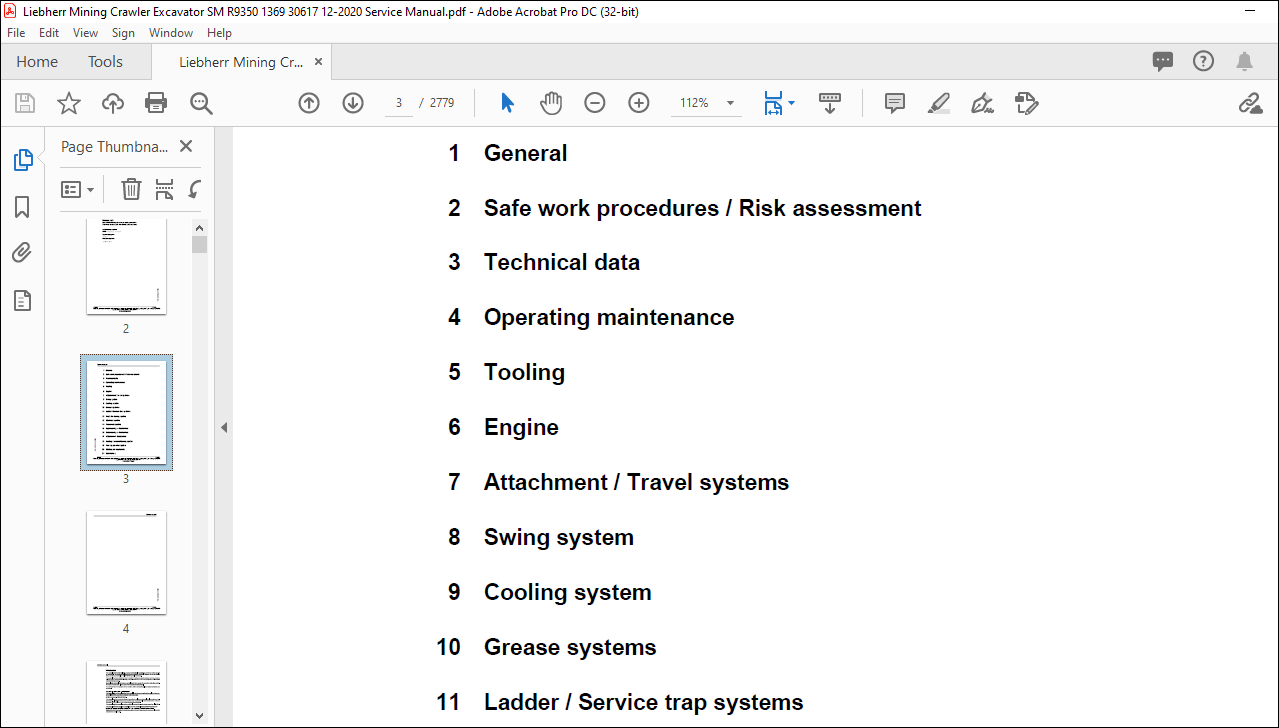Open the Help menu
The image size is (1279, 728).
219,33
